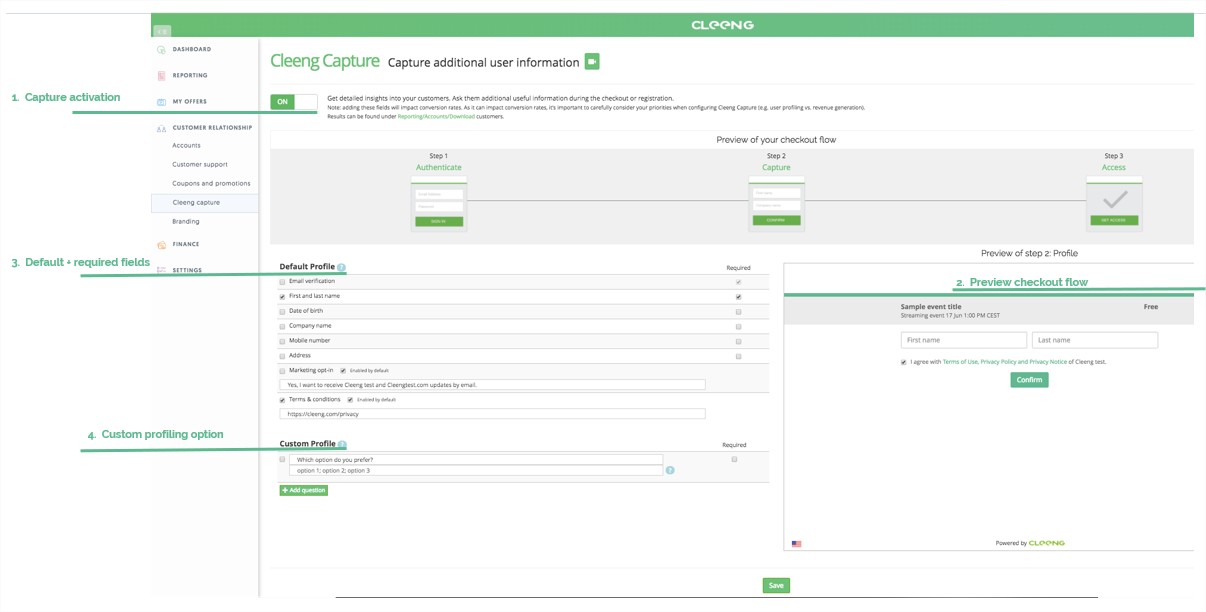
Task: Open the Custom Profile help icon
Action: (x=342, y=444)
